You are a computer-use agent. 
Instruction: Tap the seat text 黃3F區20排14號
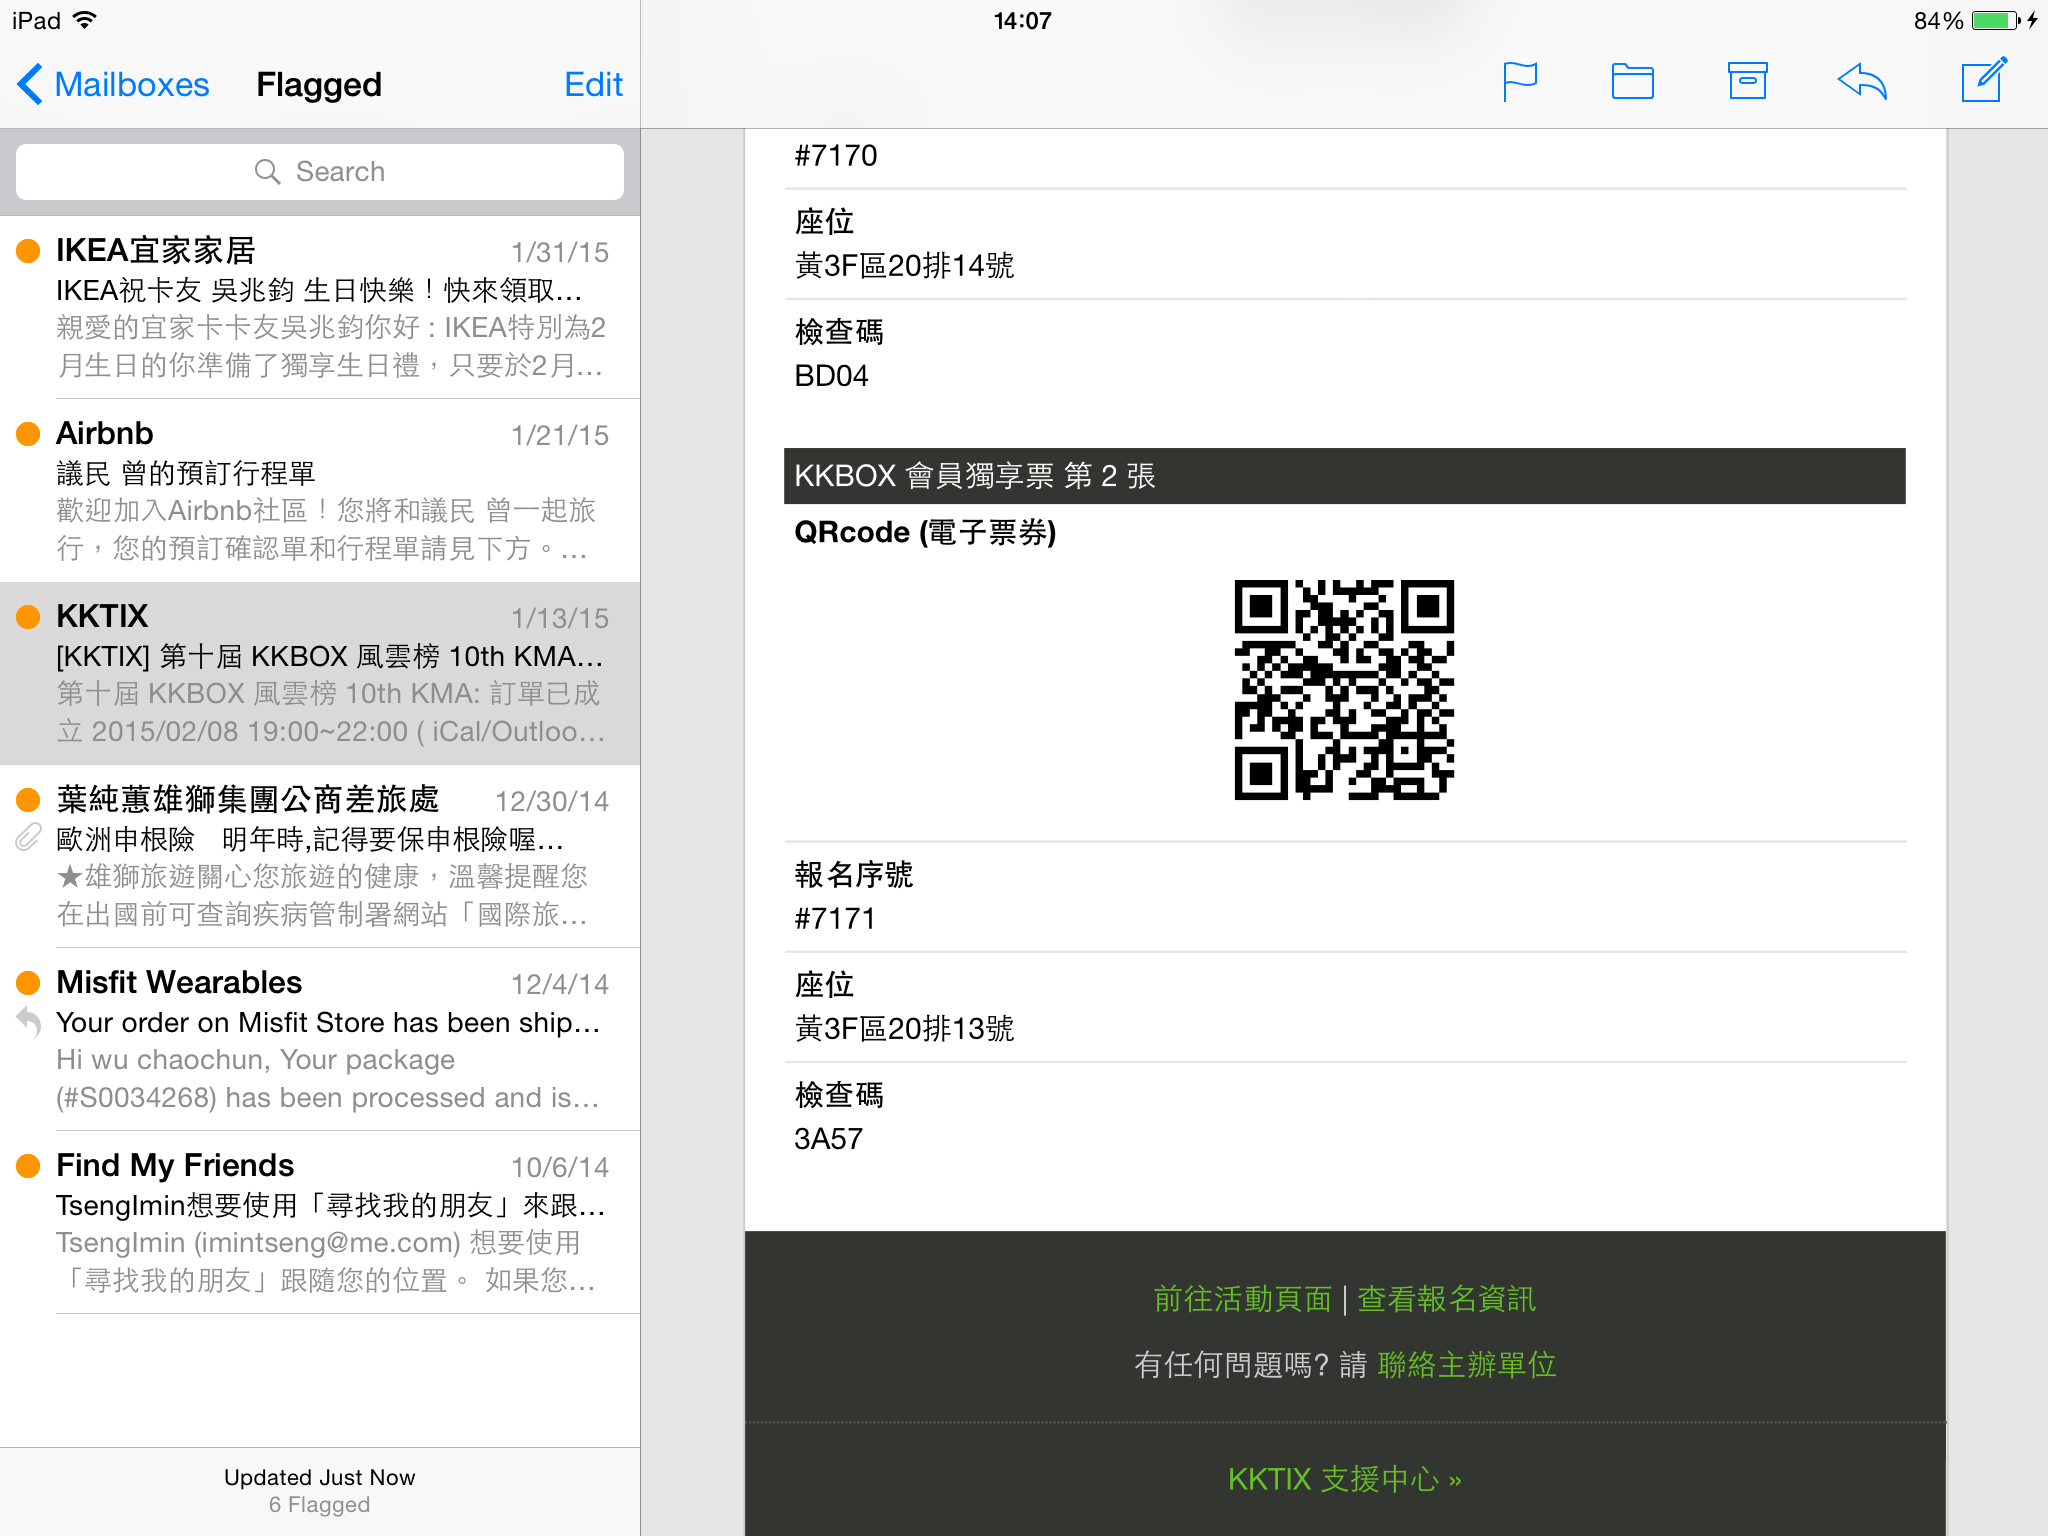[904, 266]
